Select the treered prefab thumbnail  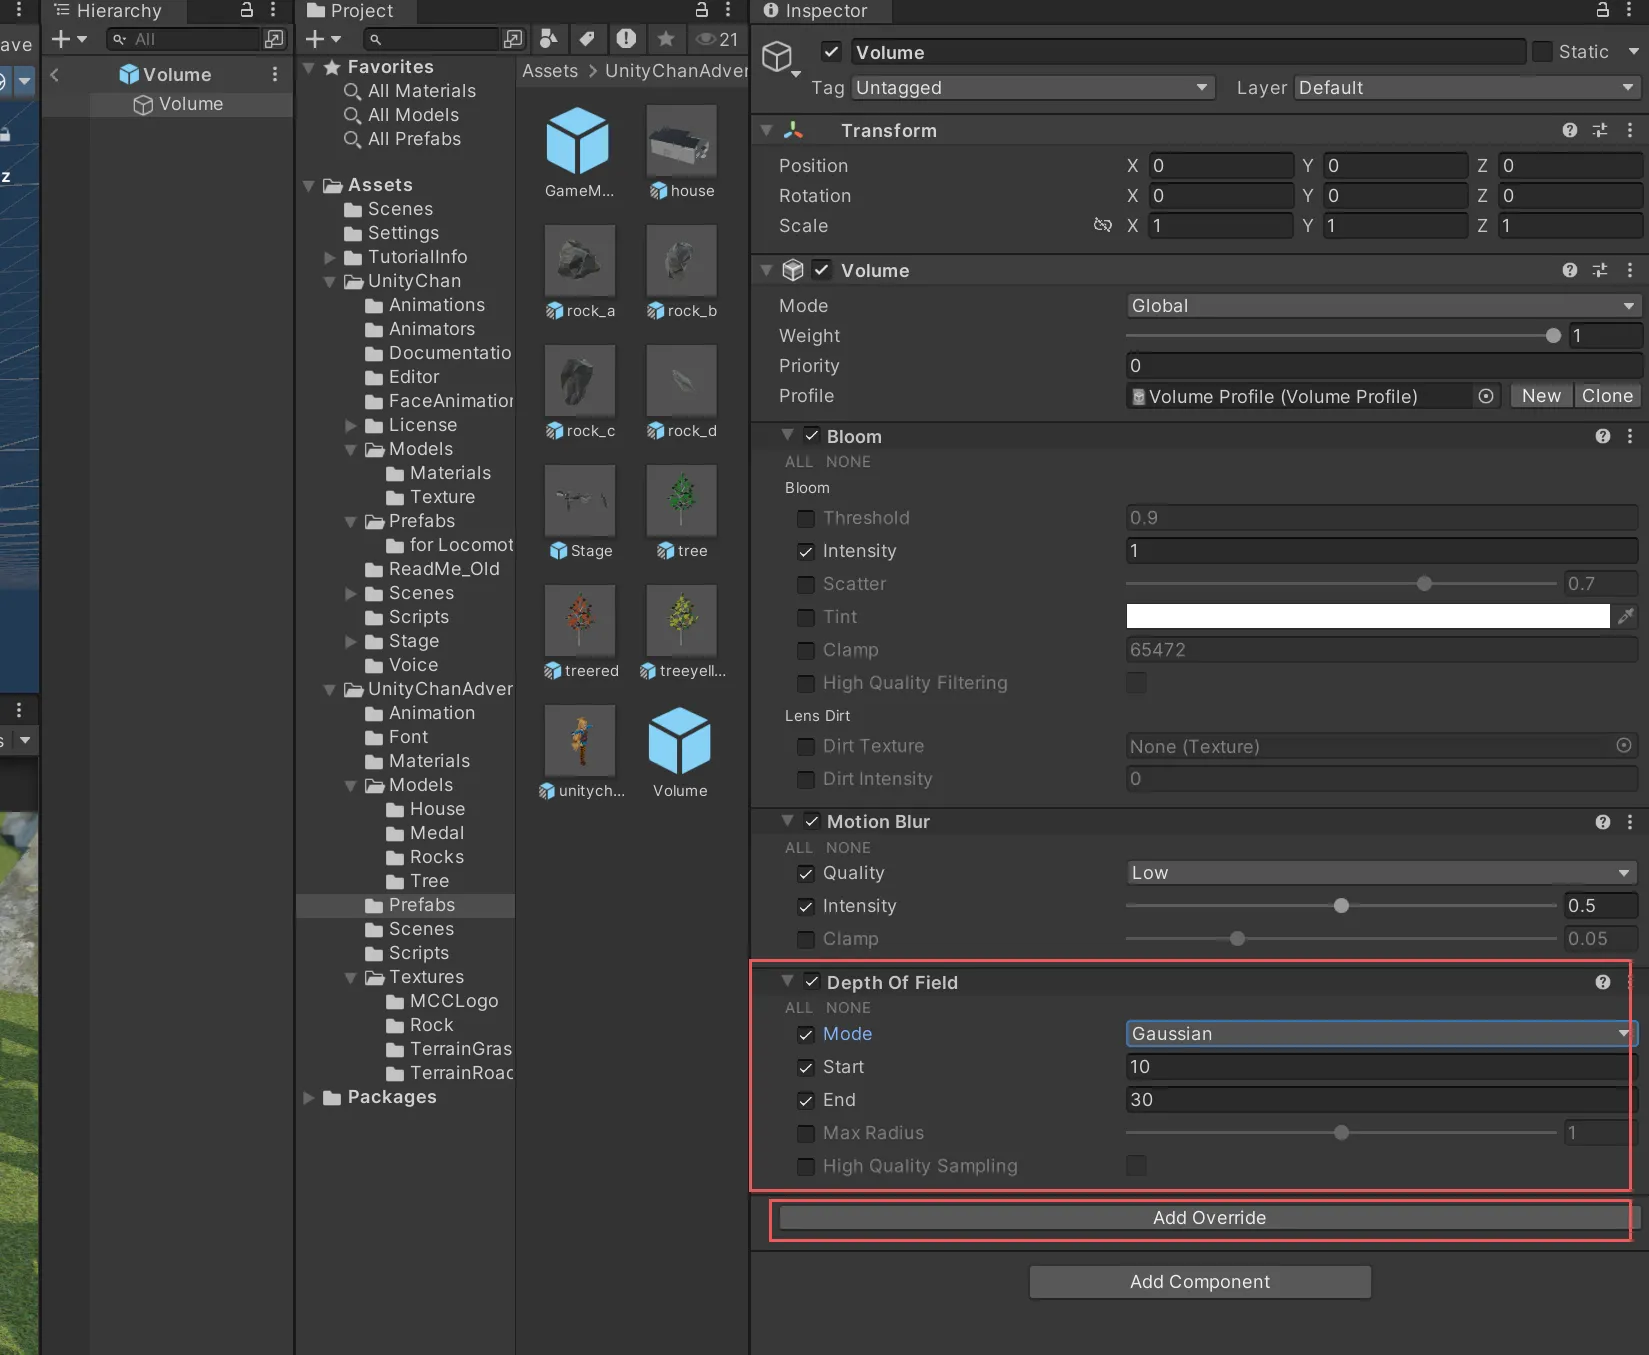pyautogui.click(x=580, y=620)
